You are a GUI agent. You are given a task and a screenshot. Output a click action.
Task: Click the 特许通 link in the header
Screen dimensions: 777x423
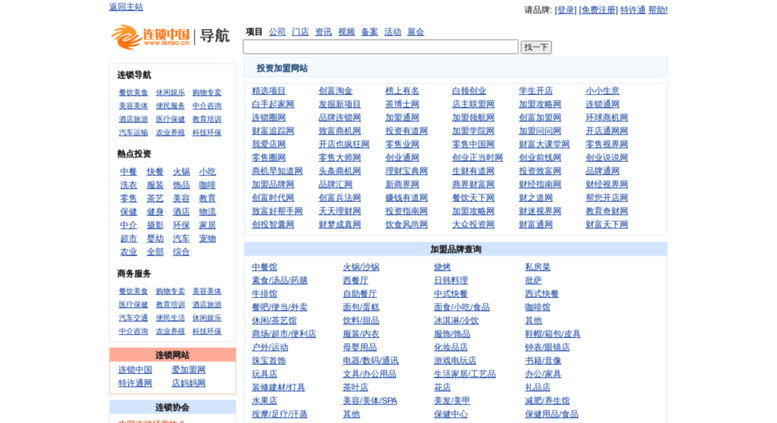(x=633, y=10)
